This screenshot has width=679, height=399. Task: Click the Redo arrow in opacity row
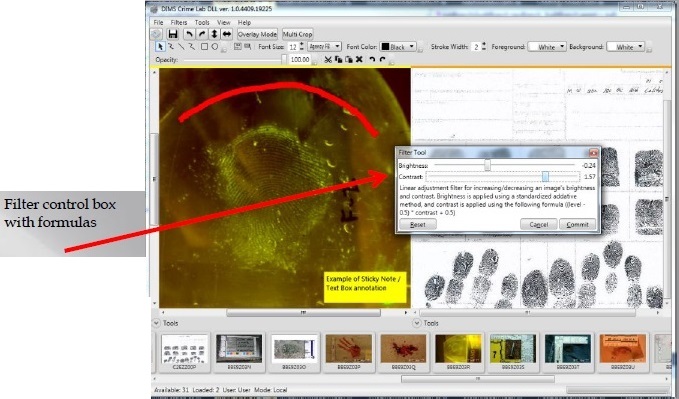point(382,60)
